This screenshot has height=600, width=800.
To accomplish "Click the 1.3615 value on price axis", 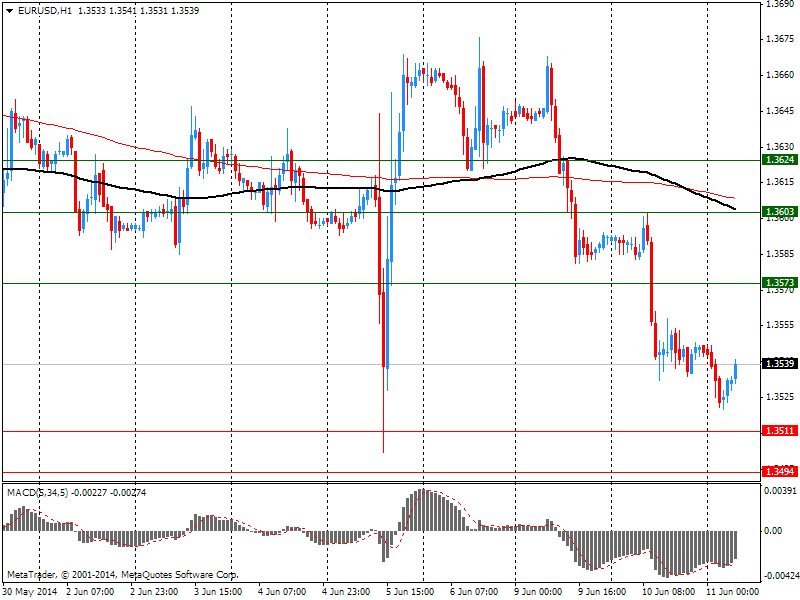I will pyautogui.click(x=780, y=182).
